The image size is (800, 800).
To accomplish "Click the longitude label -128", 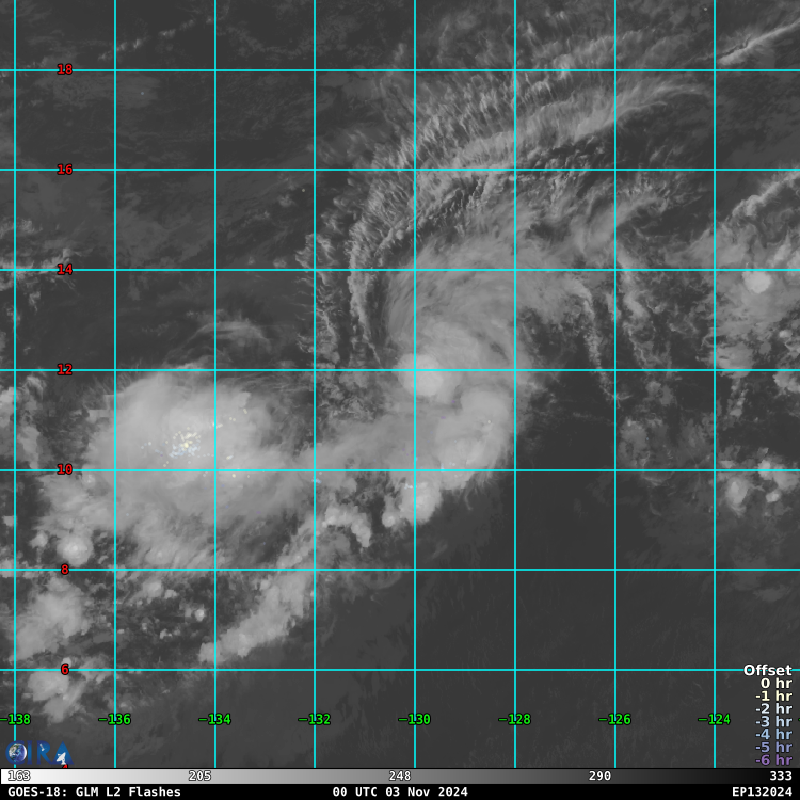I will pos(515,719).
